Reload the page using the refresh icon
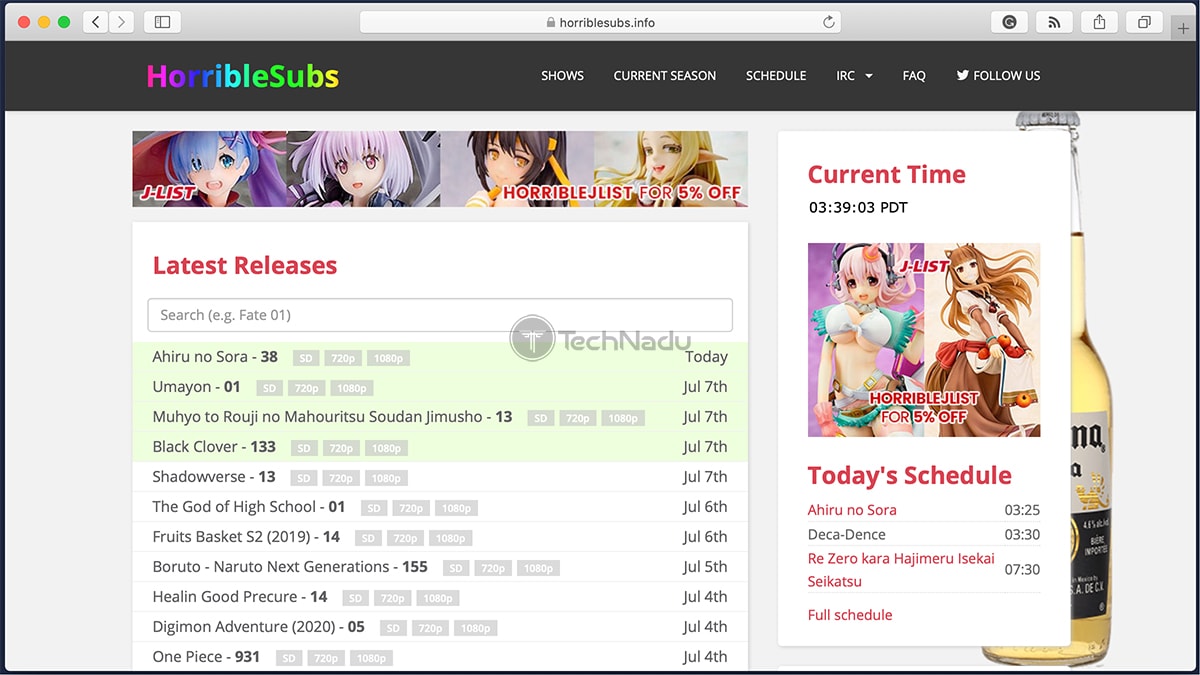Viewport: 1200px width, 675px height. [828, 22]
